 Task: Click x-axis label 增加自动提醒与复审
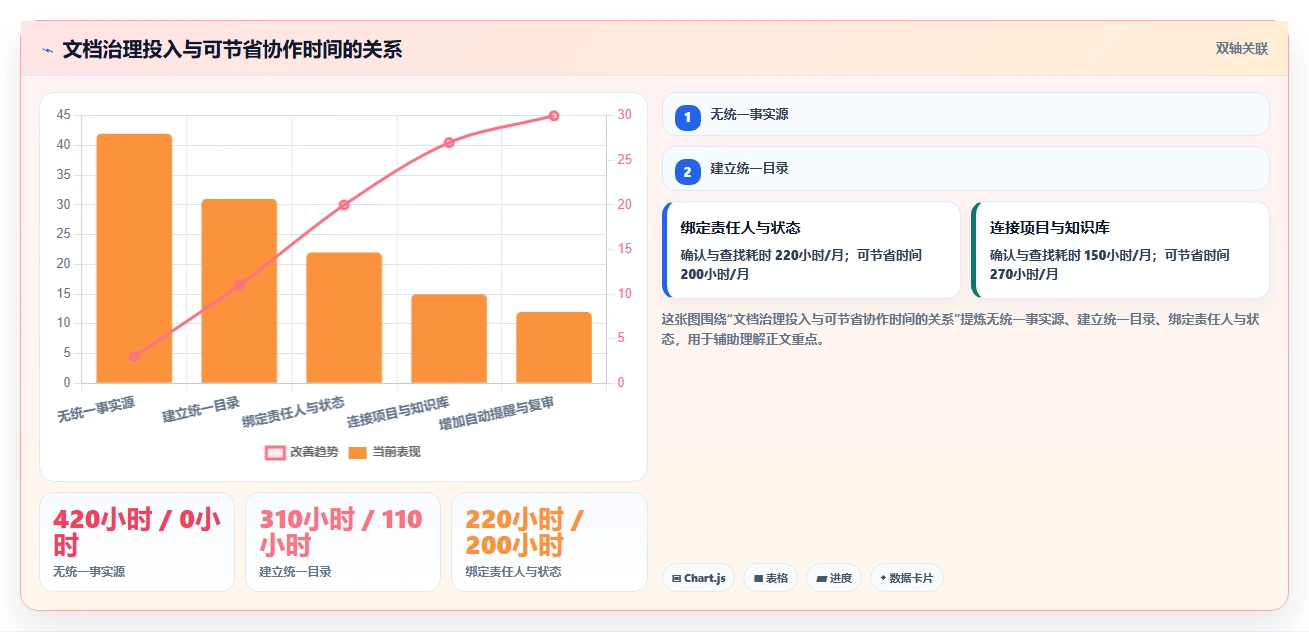[496, 413]
